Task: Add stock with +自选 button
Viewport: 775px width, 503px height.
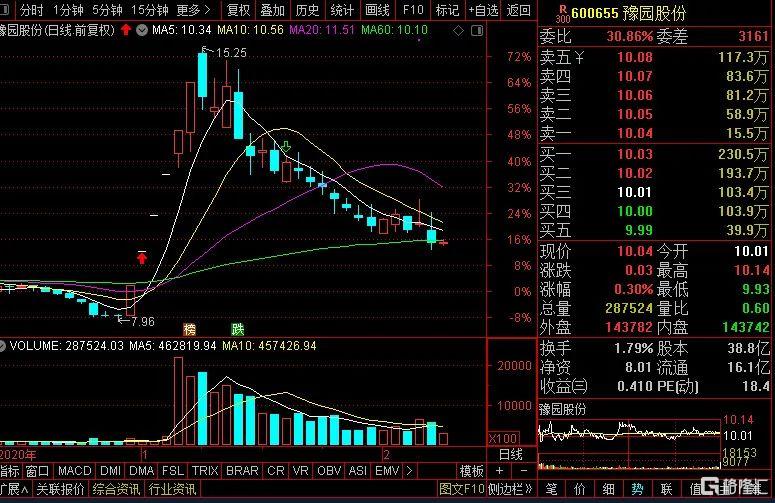Action: click(483, 10)
